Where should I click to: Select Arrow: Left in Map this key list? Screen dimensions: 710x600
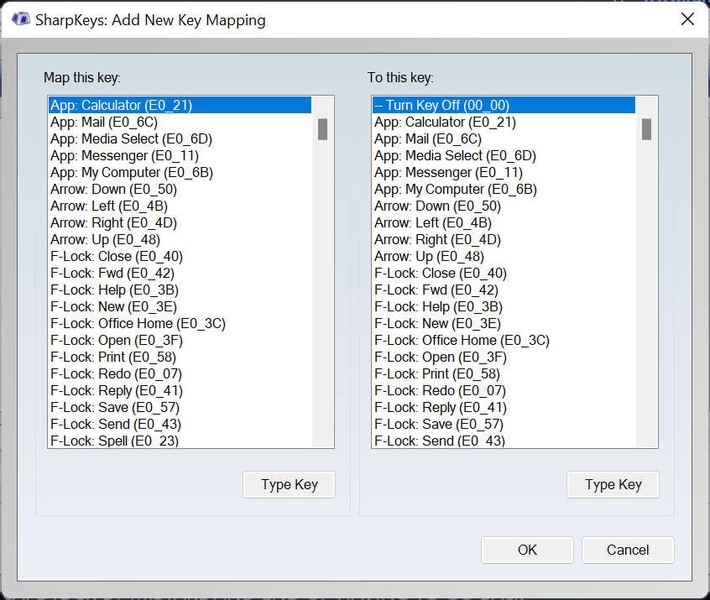(x=180, y=206)
